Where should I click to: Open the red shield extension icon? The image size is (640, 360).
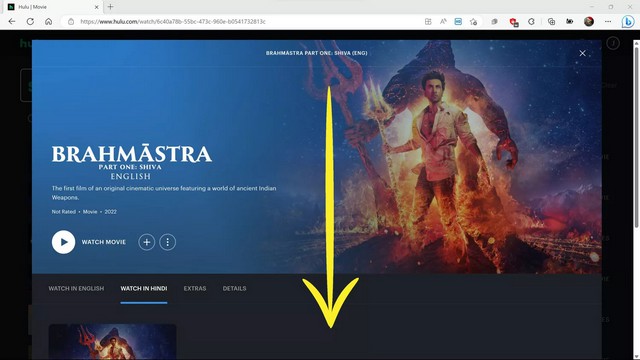pyautogui.click(x=513, y=22)
